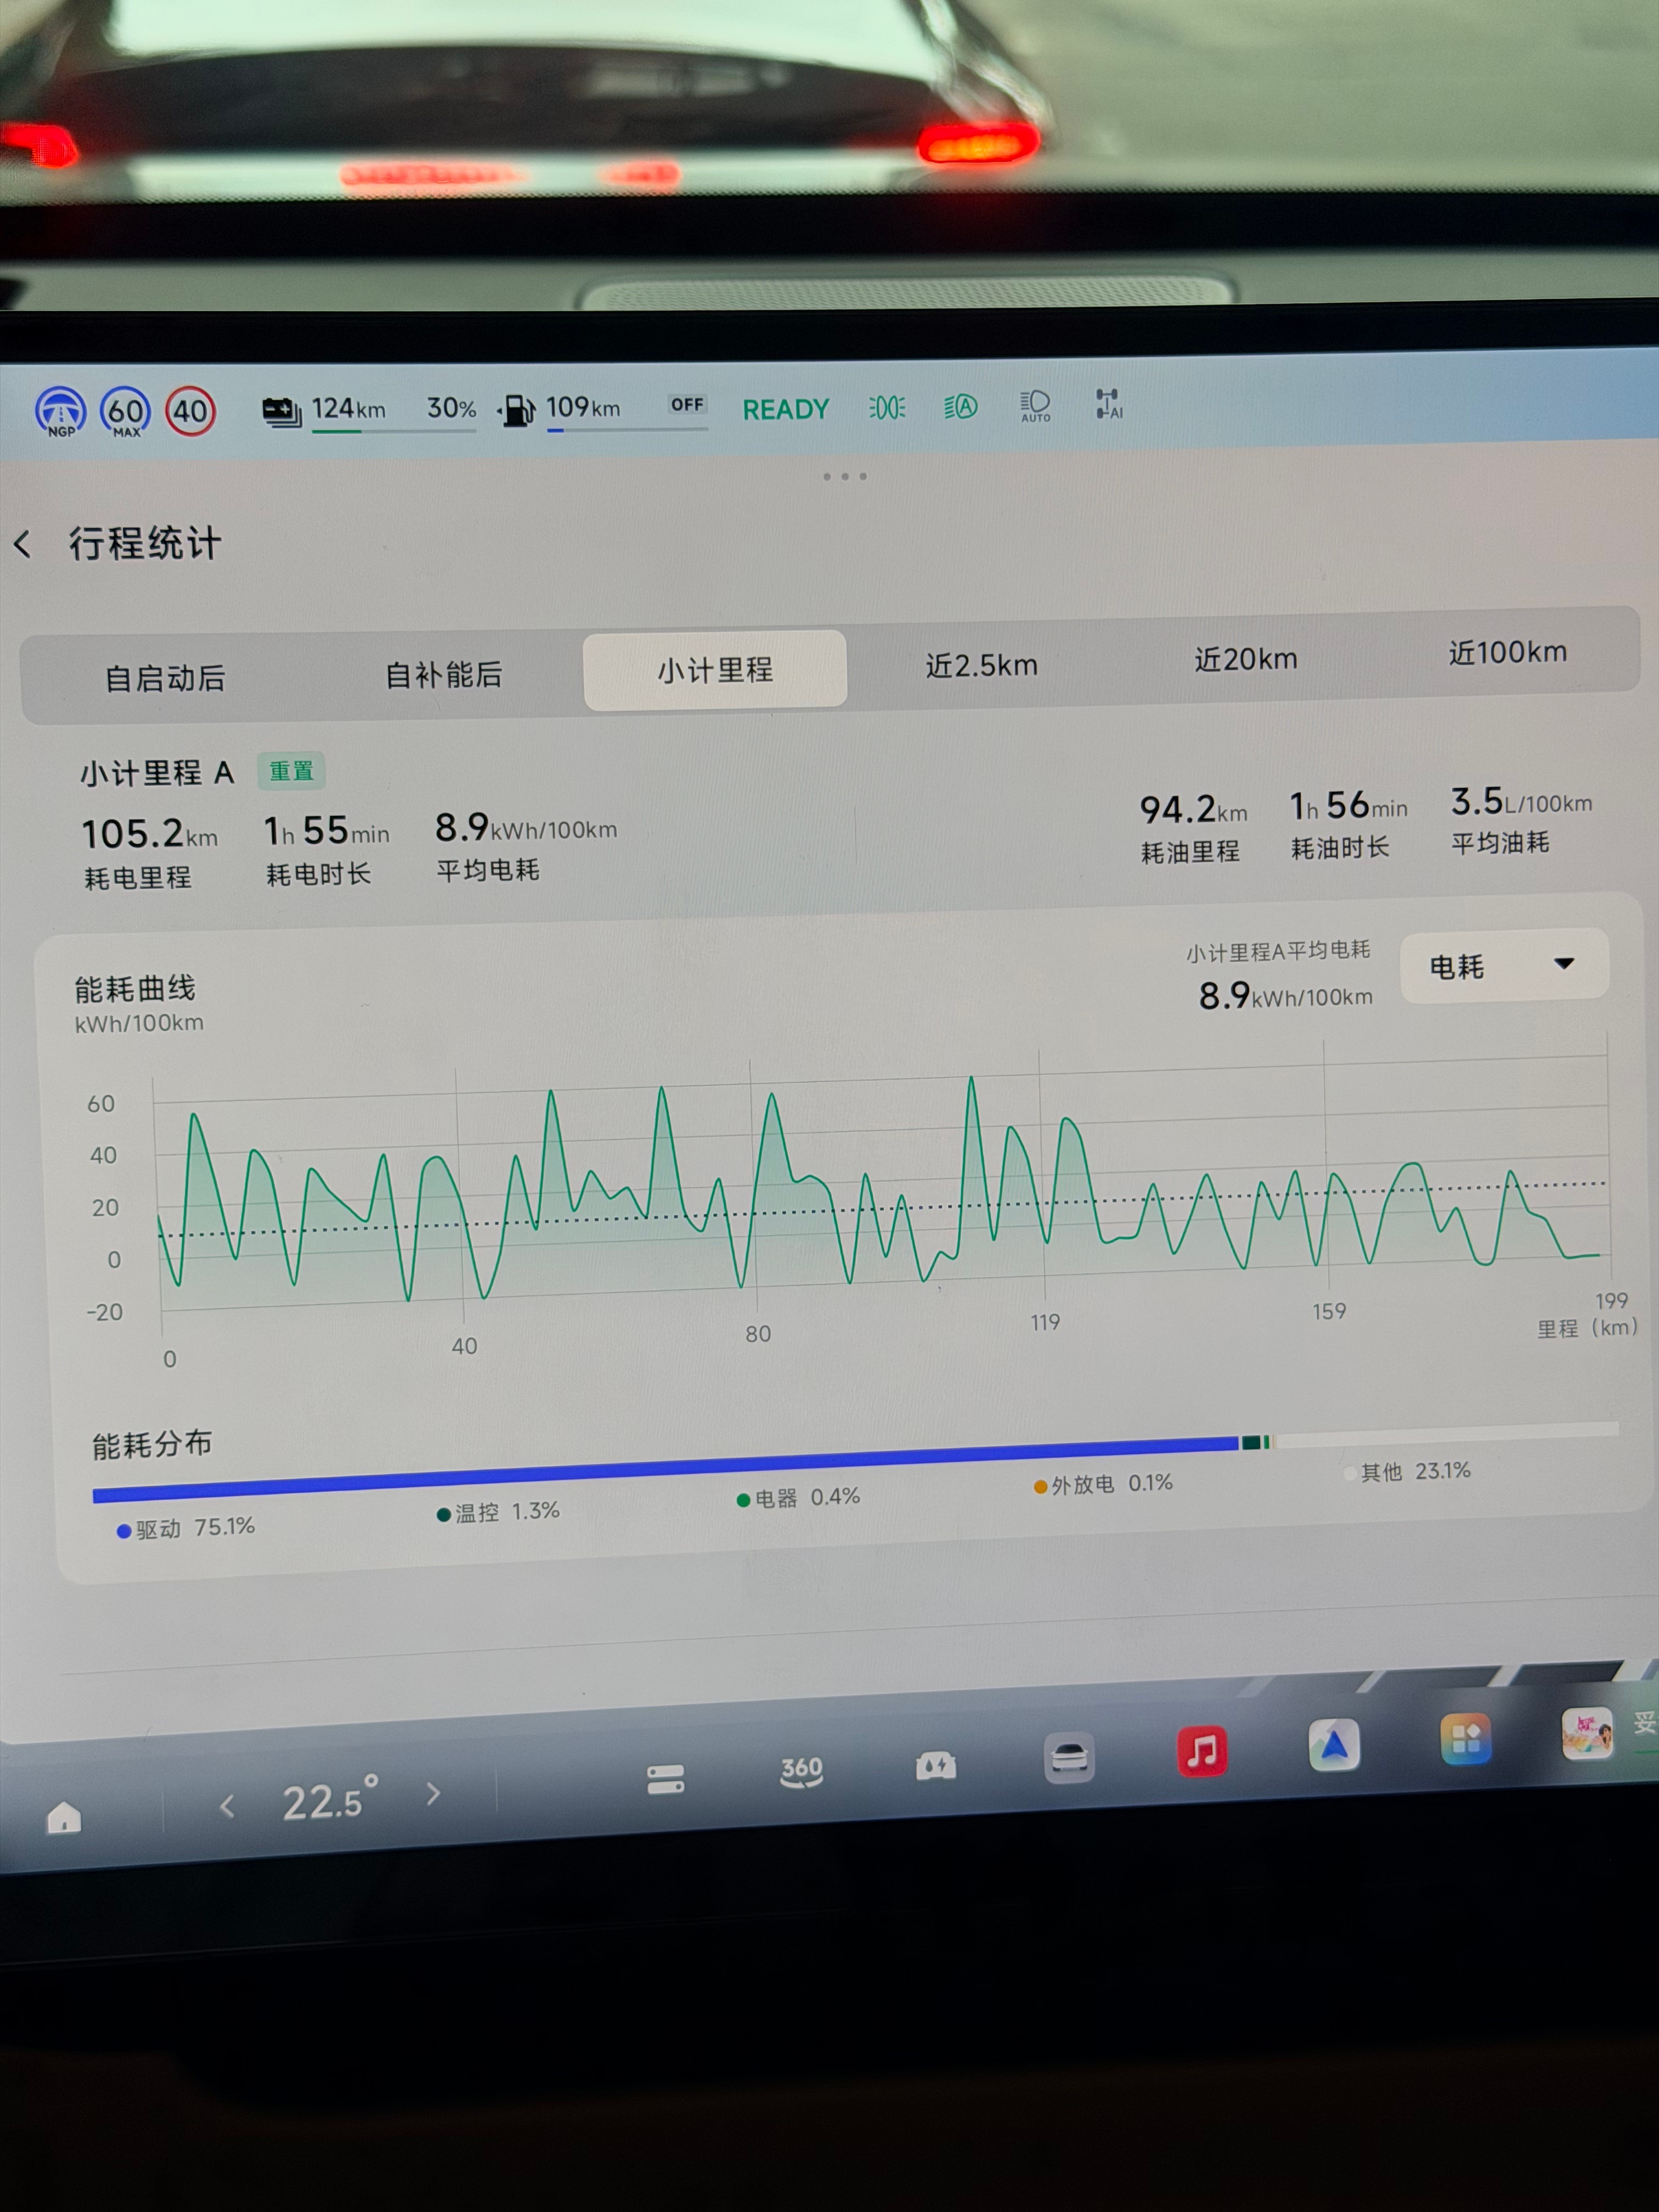Select the 小计里程 tab
This screenshot has height=2212, width=1659.
[x=715, y=670]
